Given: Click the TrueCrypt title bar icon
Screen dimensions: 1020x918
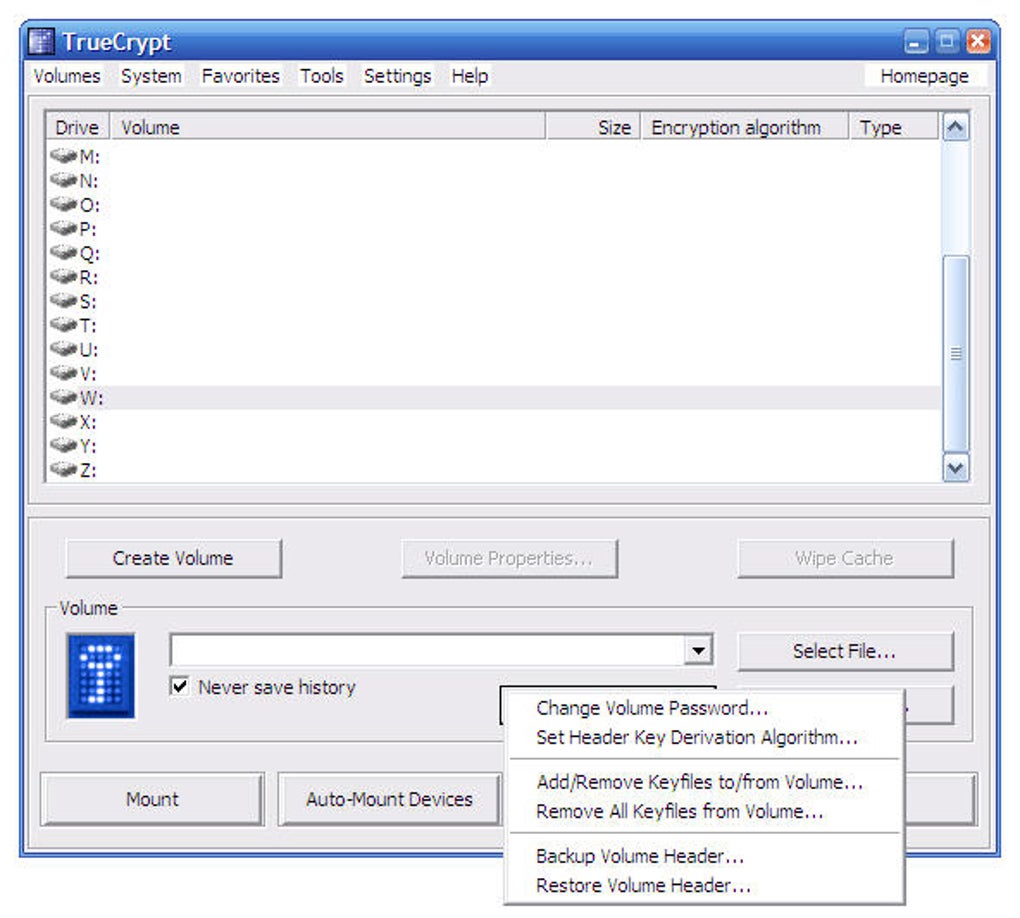Looking at the screenshot, I should (41, 42).
